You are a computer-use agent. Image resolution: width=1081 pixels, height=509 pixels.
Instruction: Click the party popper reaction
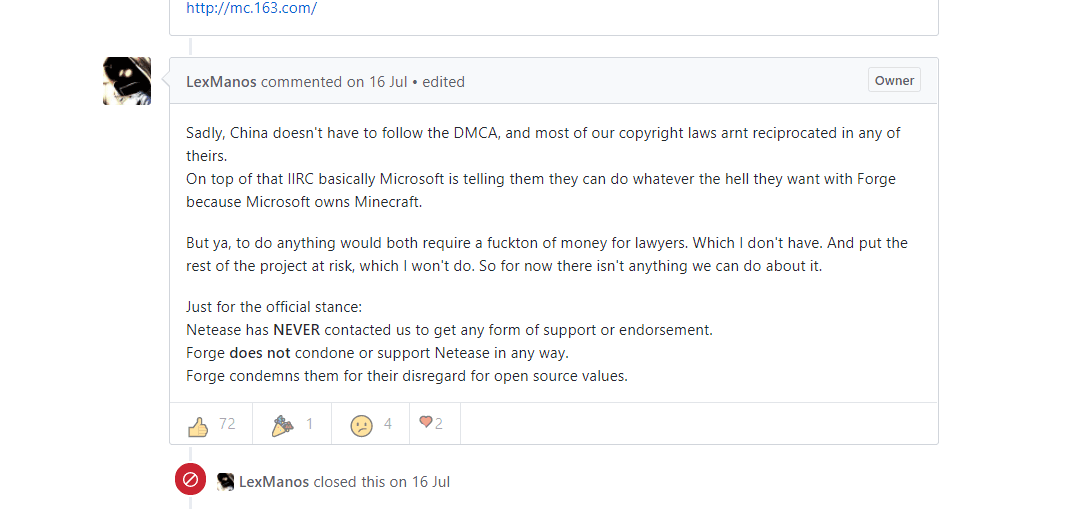coord(292,424)
